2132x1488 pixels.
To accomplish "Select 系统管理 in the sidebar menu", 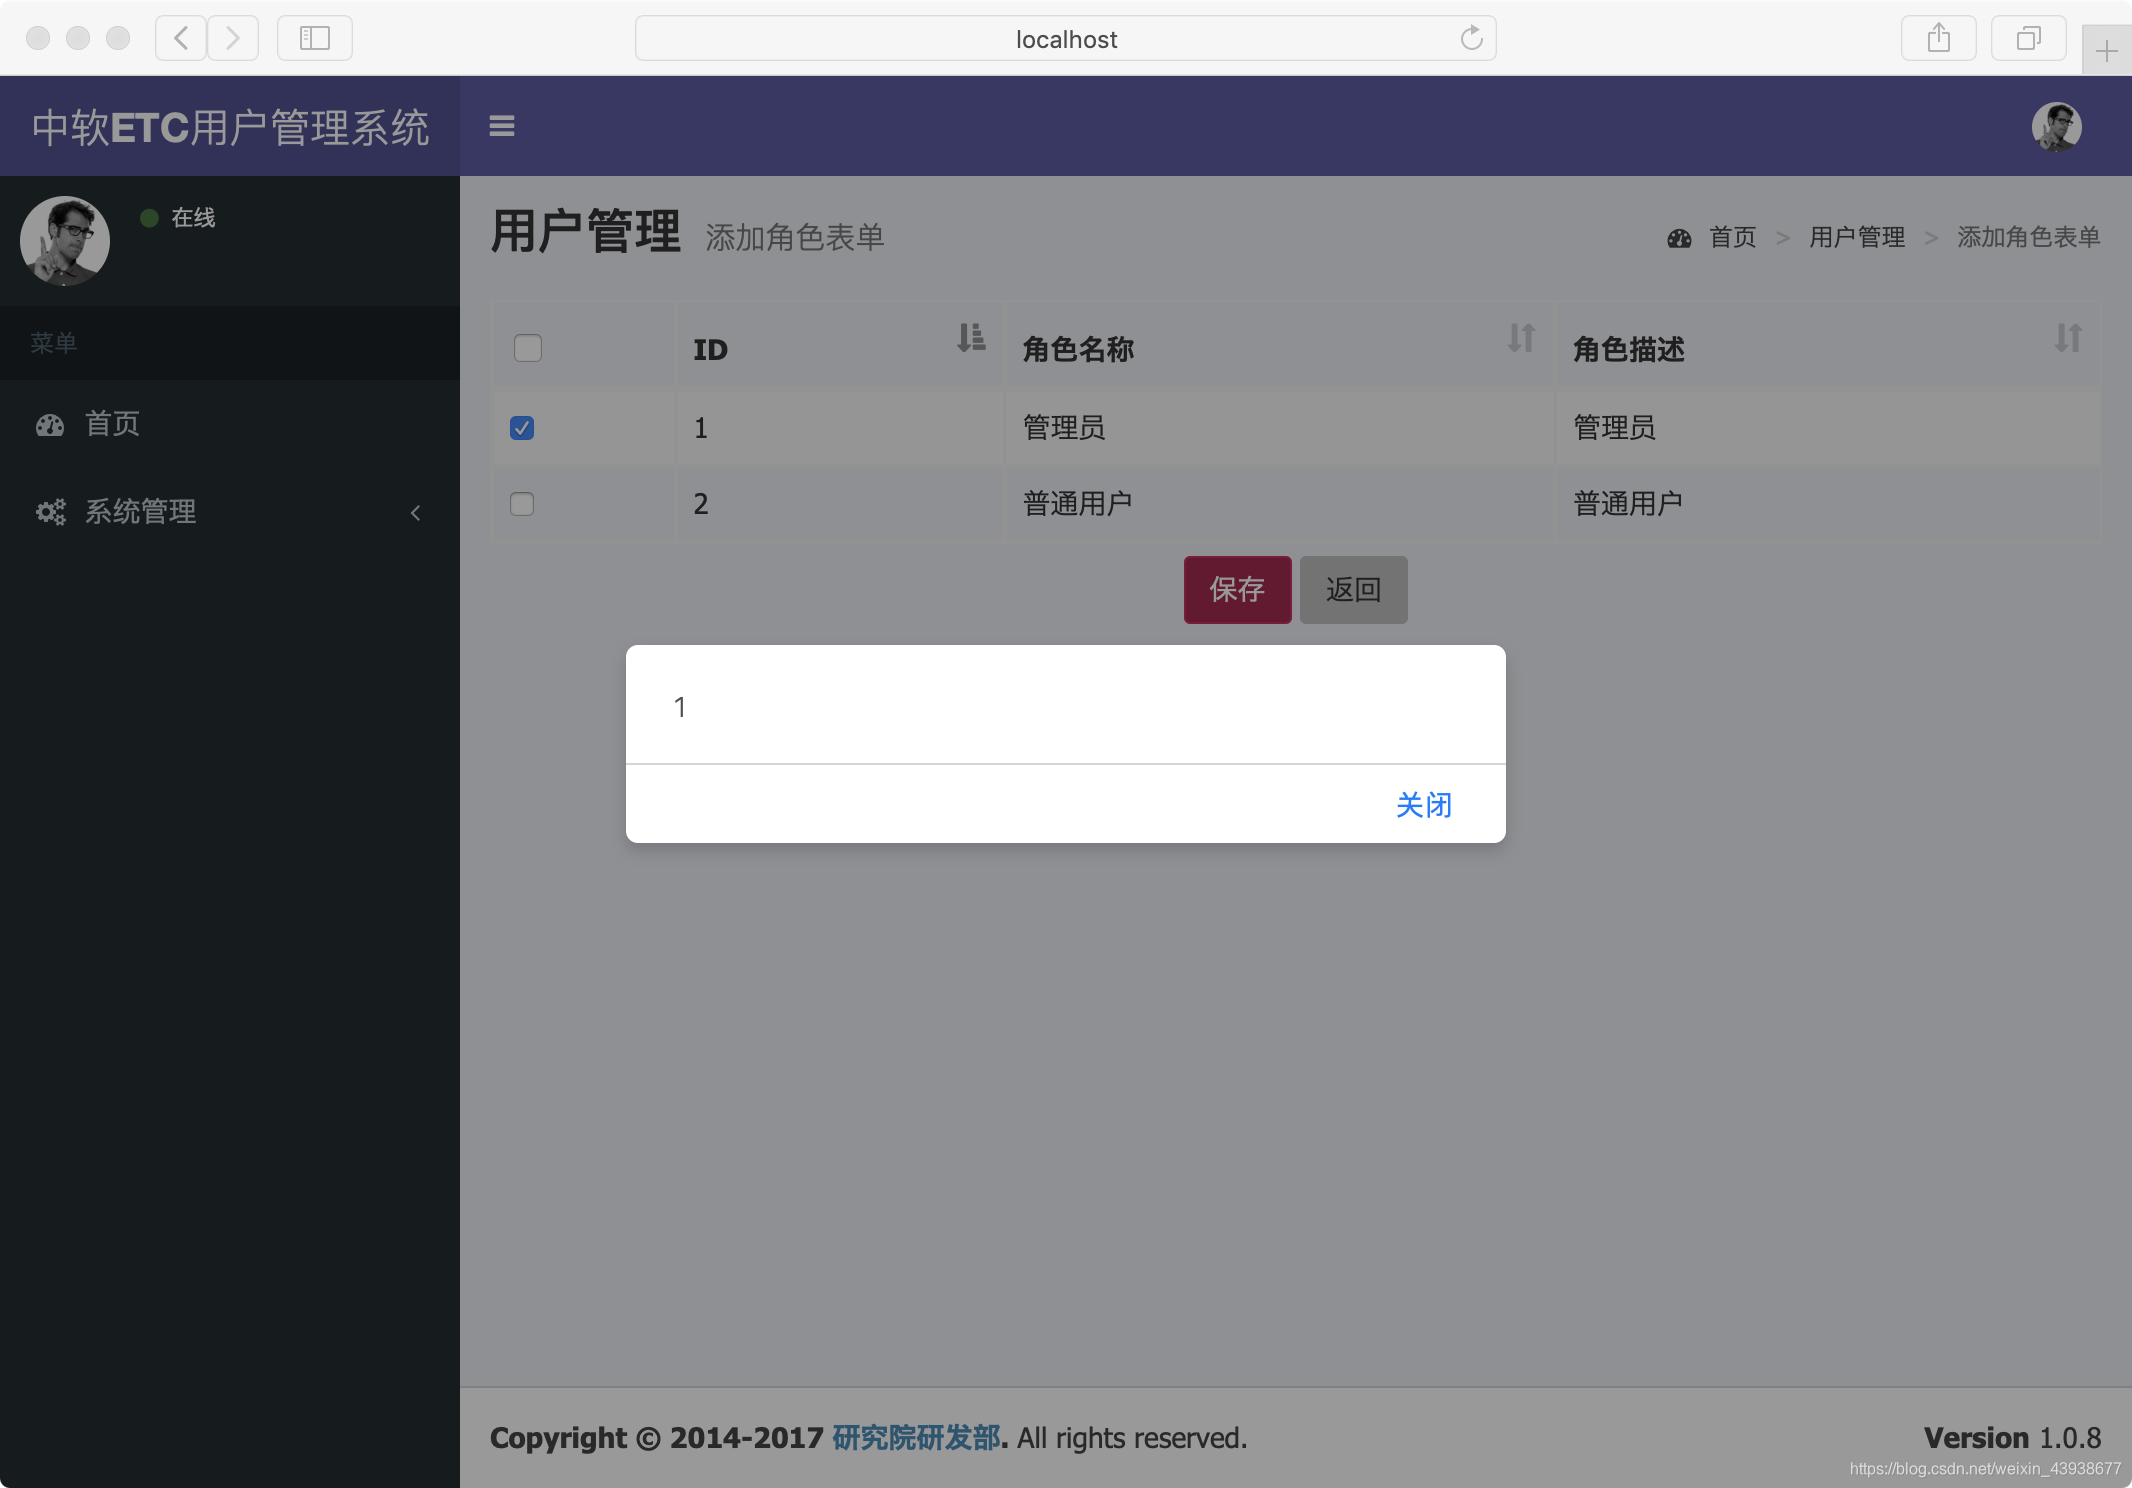I will click(x=140, y=512).
